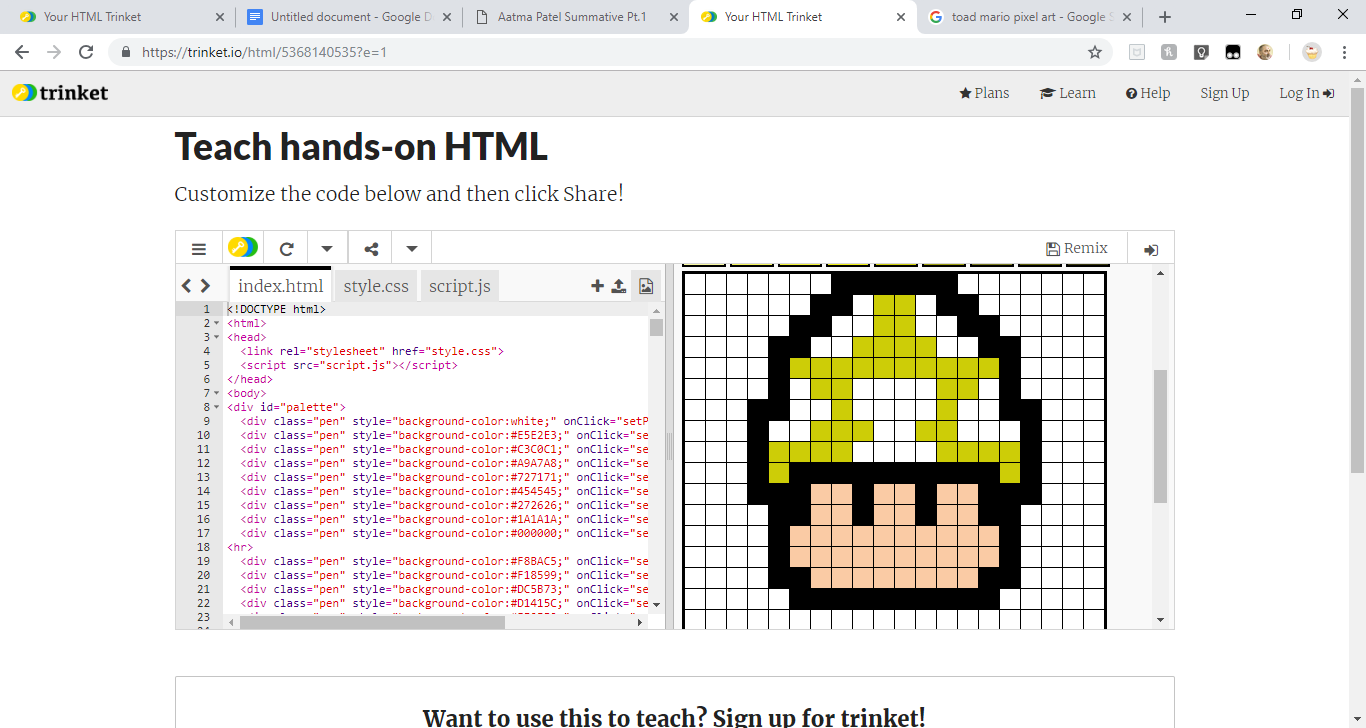Switch to Untitled document Google Docs tab

pos(349,17)
